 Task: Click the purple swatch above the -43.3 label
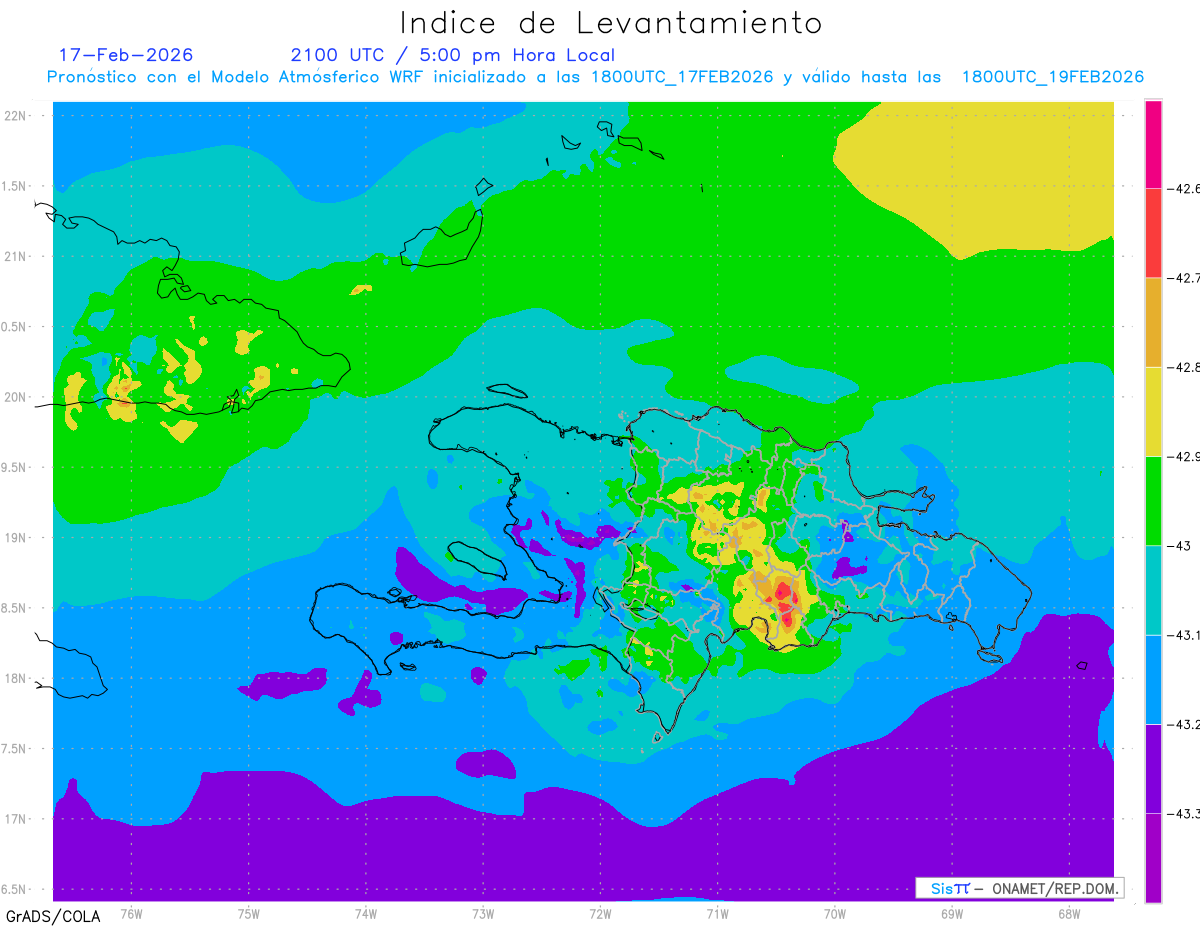(1153, 768)
